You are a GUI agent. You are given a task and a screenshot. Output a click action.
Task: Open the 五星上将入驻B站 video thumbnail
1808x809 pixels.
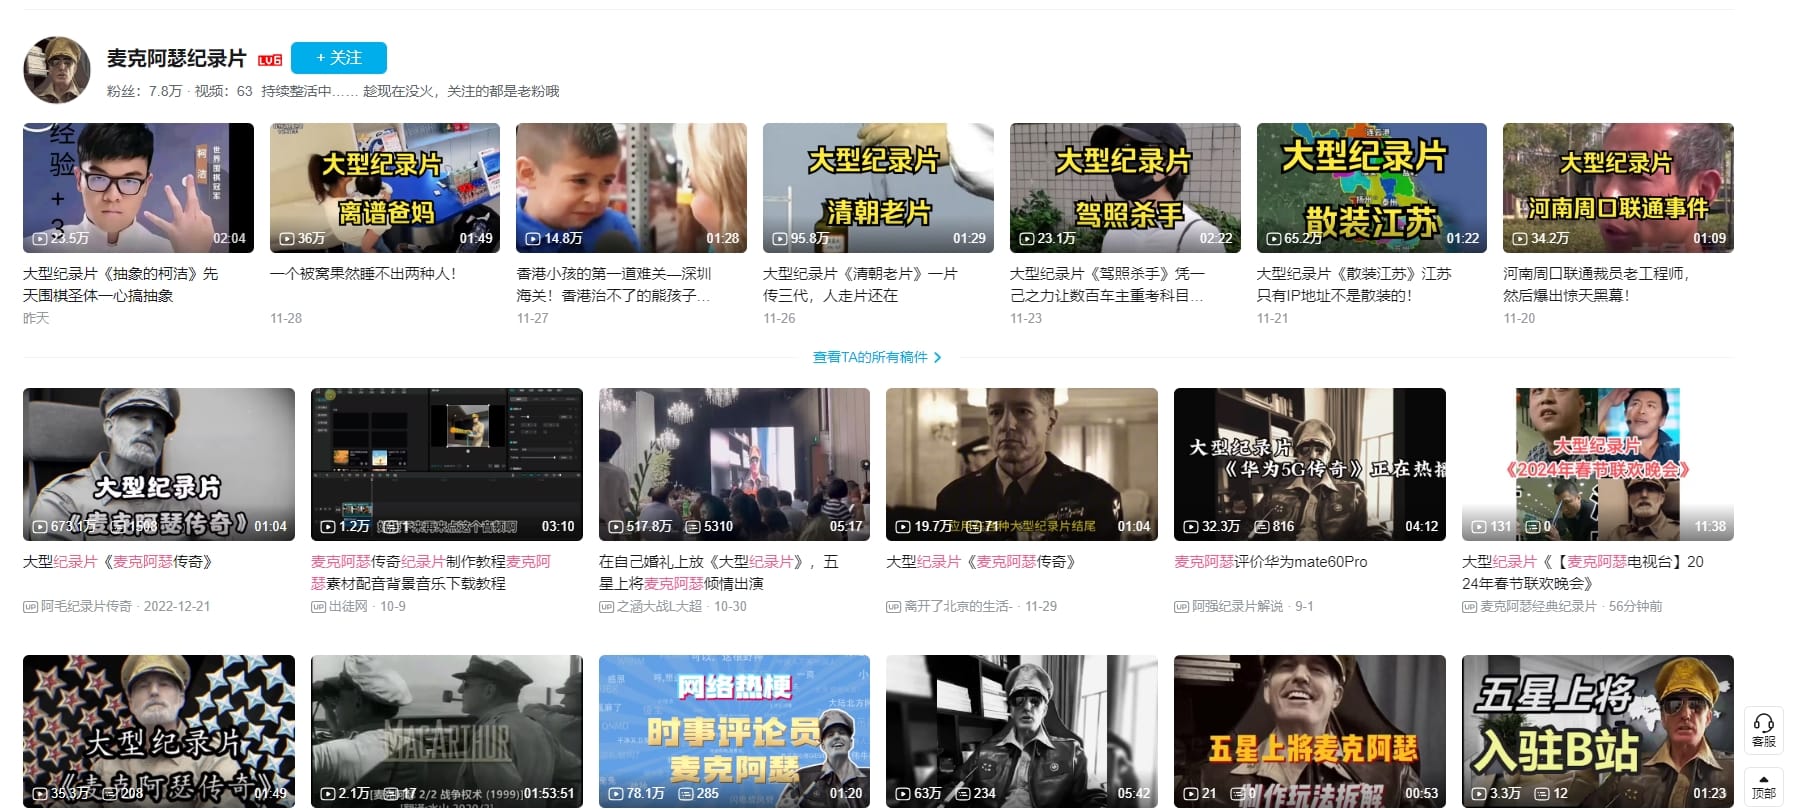(x=1597, y=730)
